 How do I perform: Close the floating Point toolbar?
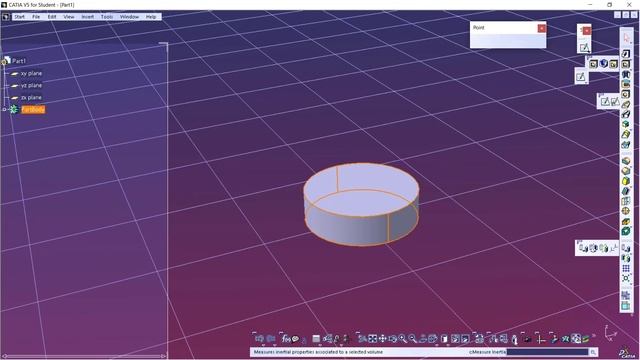point(541,28)
